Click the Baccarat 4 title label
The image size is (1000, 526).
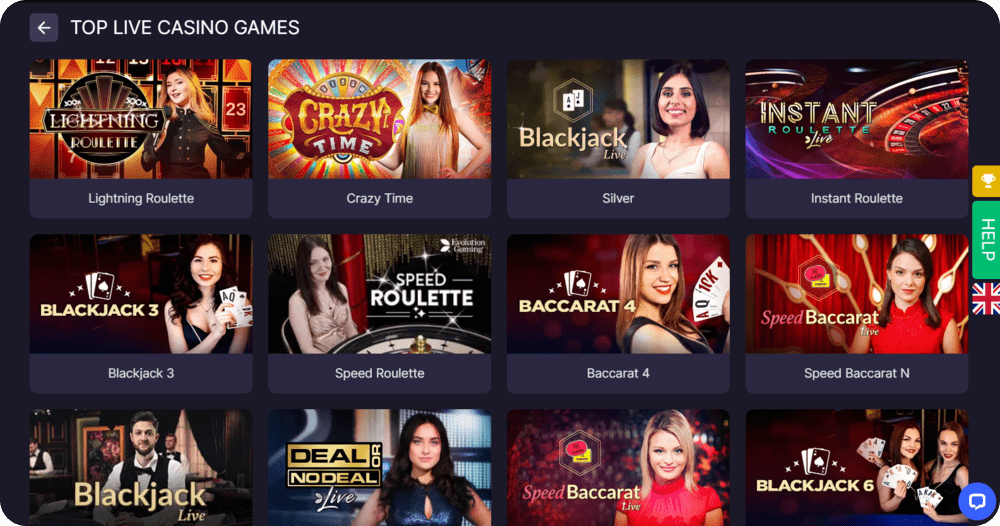click(x=618, y=373)
